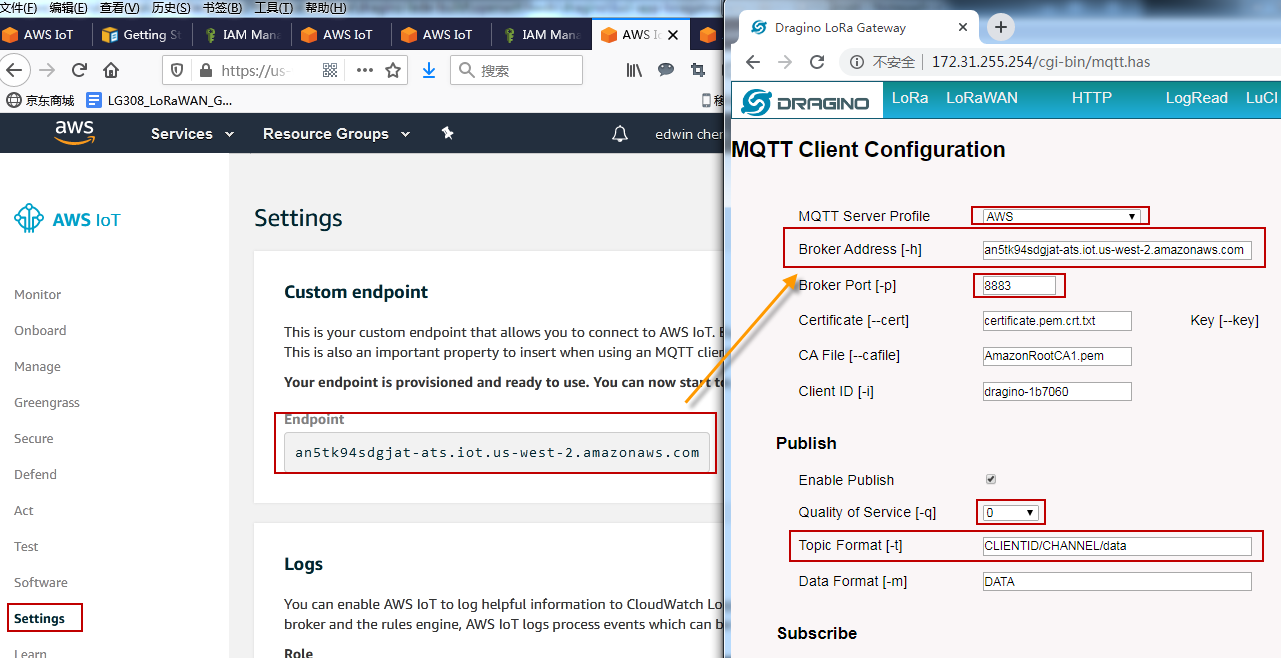Open the LogRead menu in Dragino
Viewport: 1281px width, 658px height.
[x=1196, y=98]
